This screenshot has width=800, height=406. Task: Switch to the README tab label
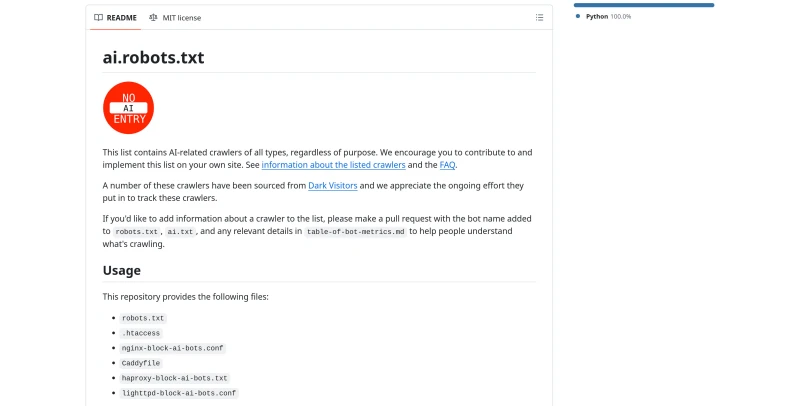tap(122, 17)
